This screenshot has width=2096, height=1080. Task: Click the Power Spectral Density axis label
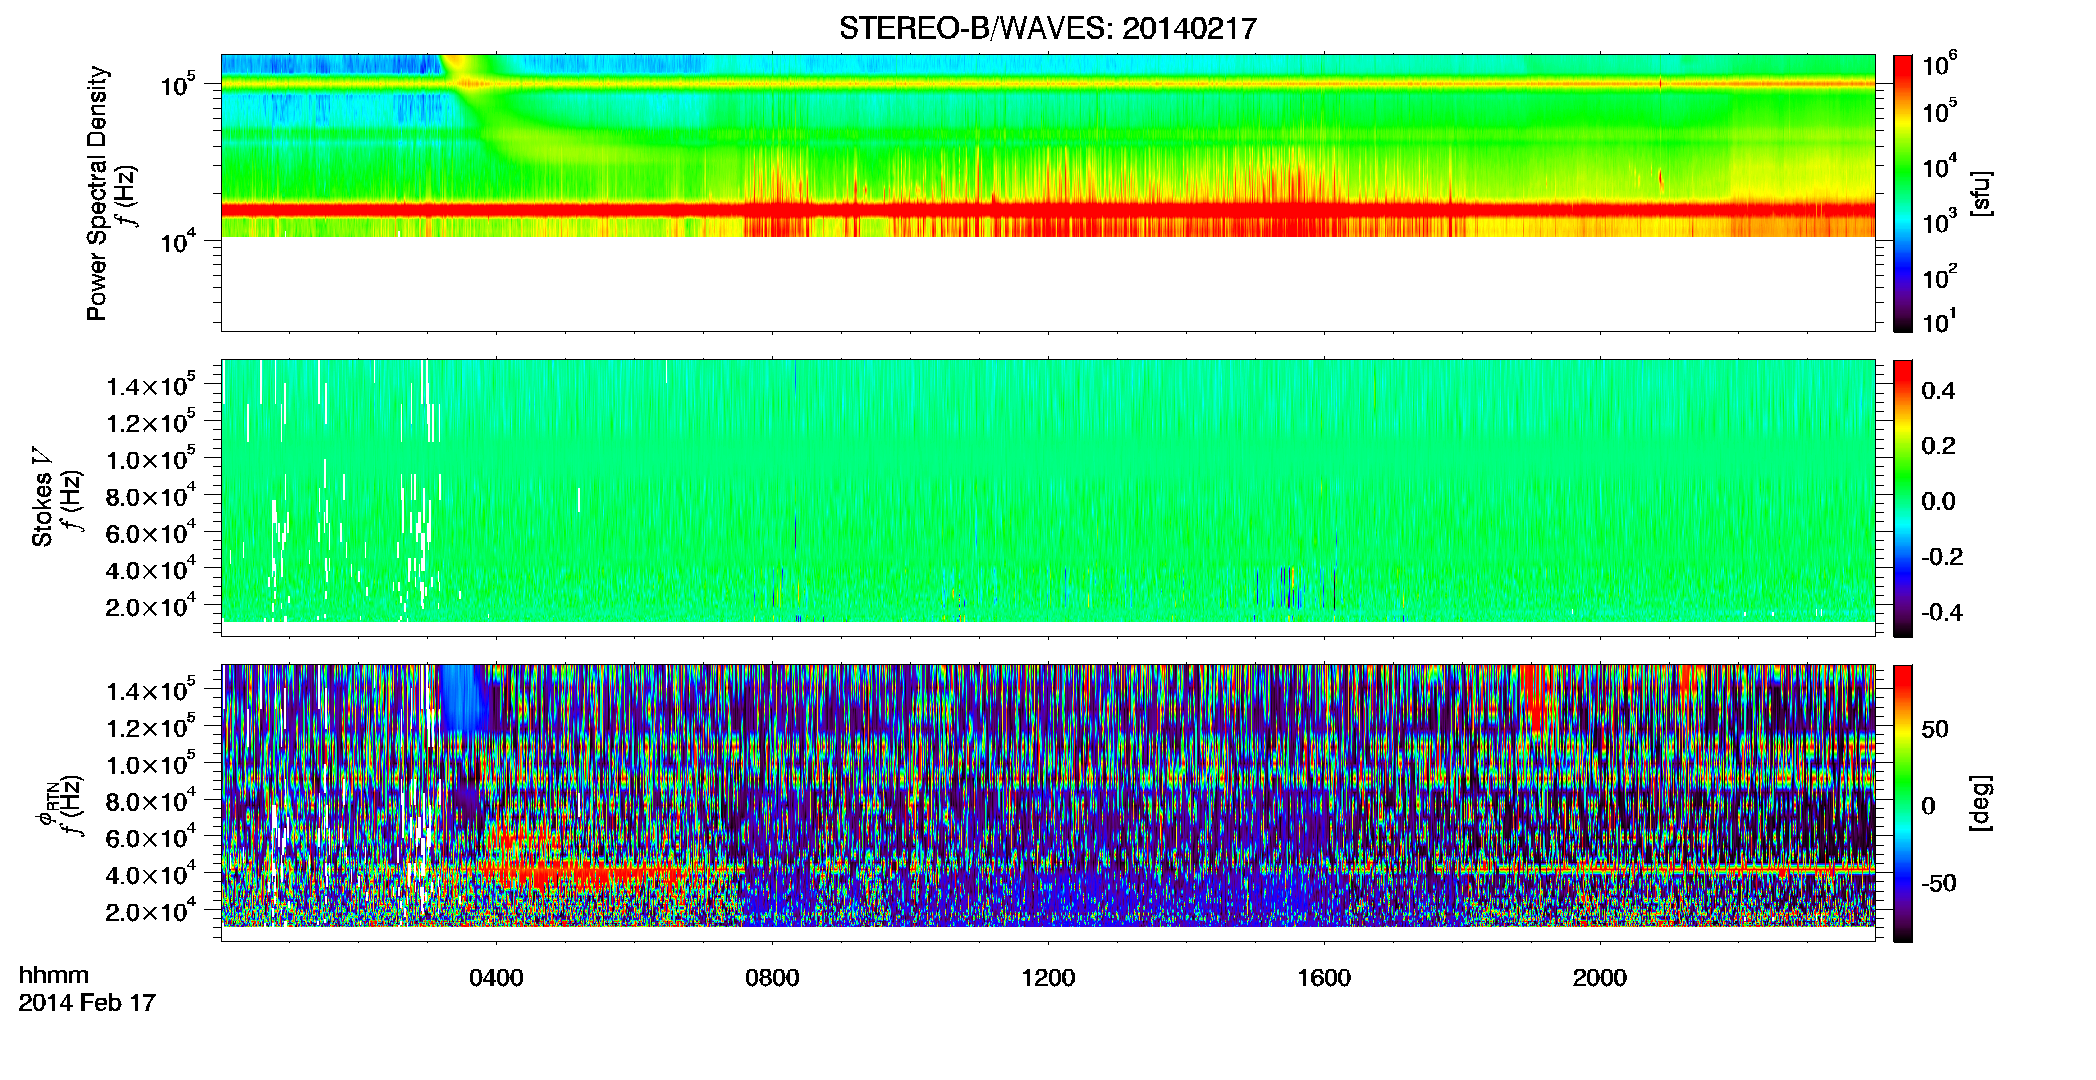97,193
